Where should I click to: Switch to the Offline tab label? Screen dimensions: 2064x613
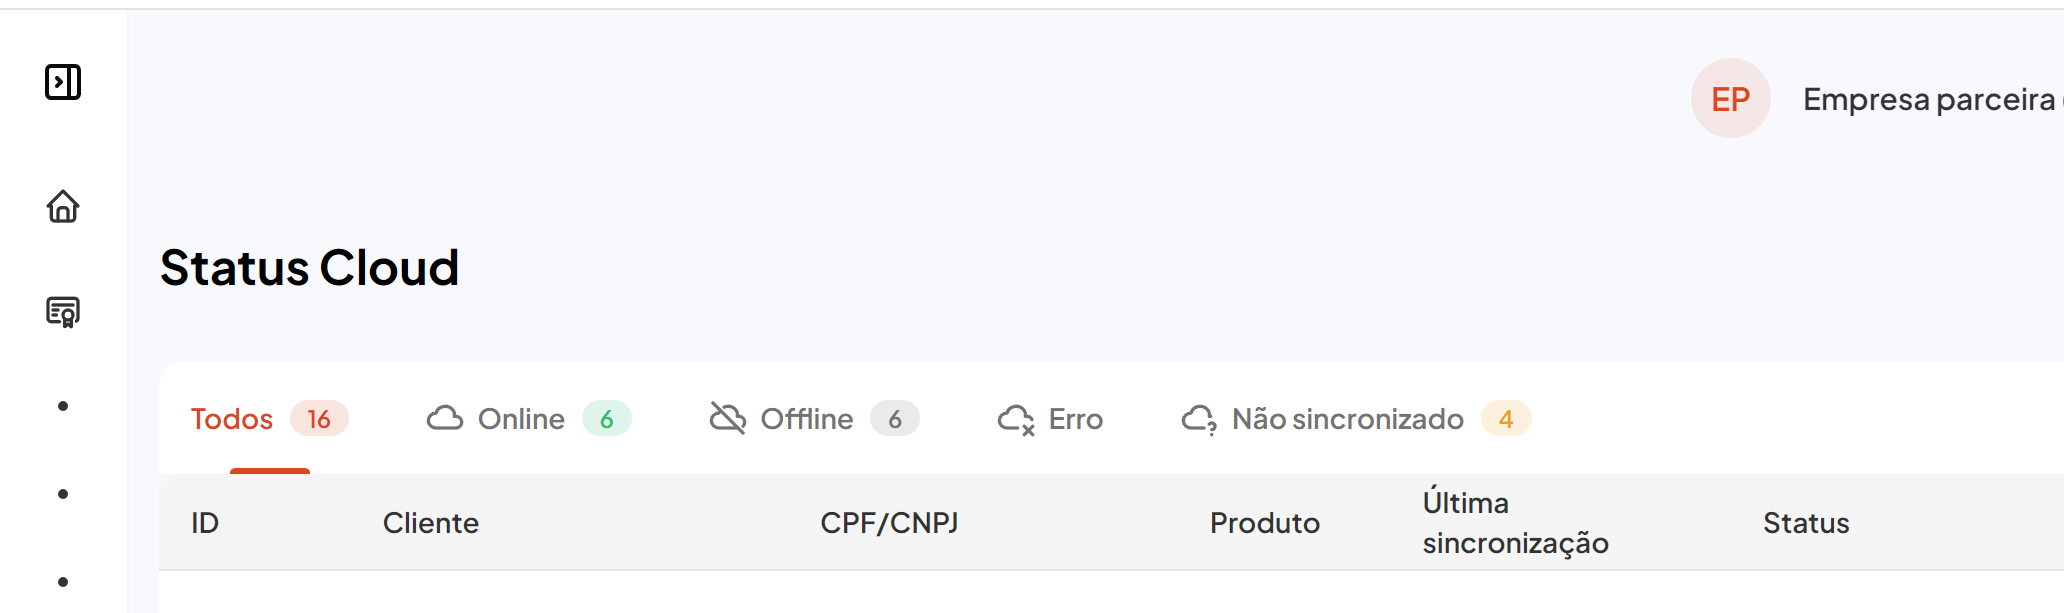click(x=807, y=419)
